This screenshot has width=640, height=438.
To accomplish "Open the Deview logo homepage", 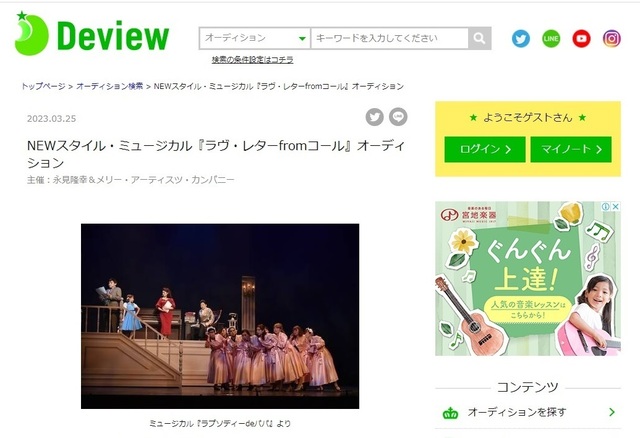I will pos(92,34).
